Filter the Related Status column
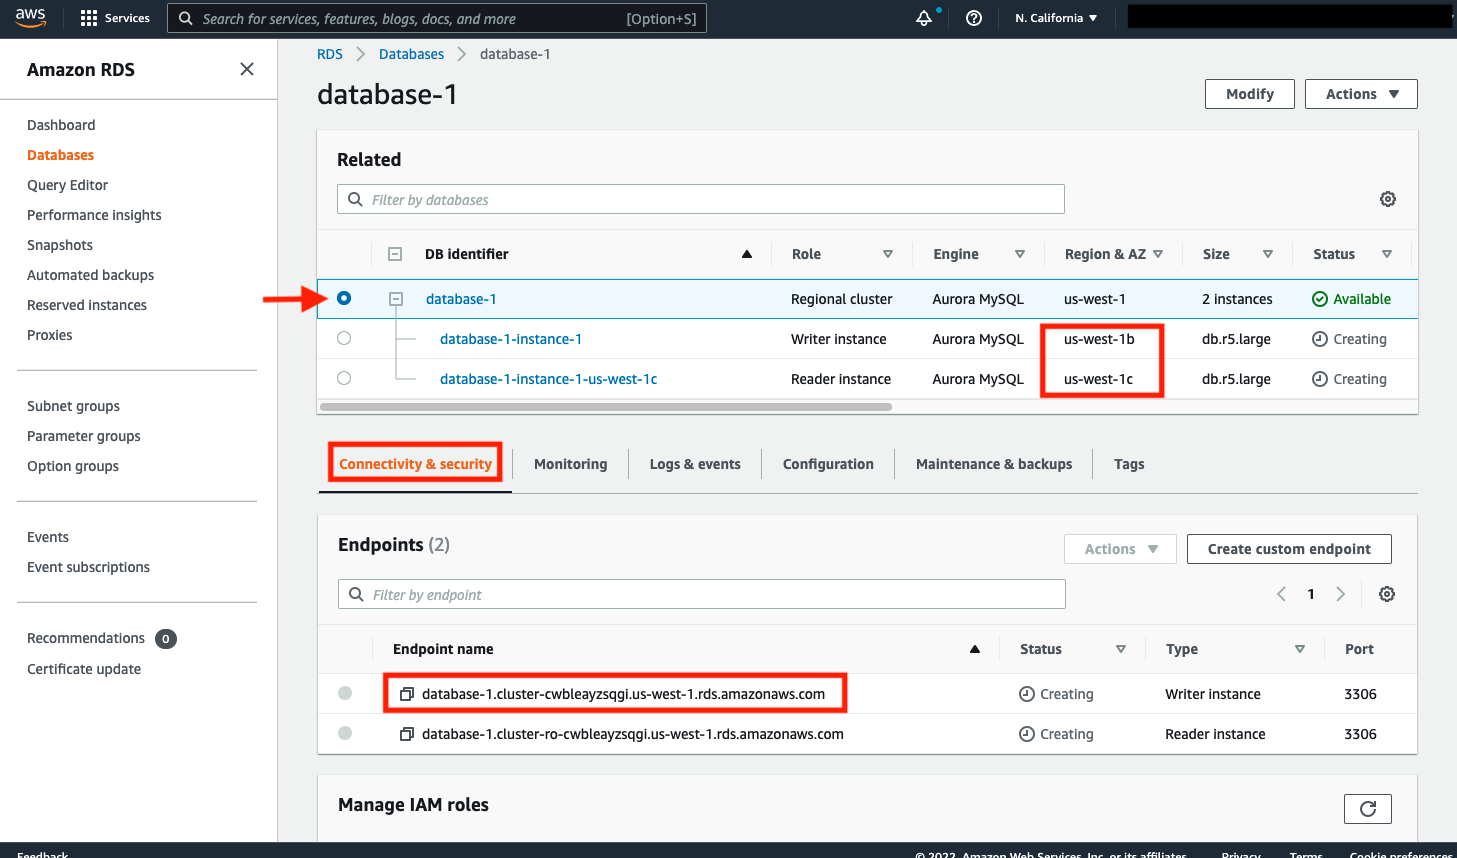The width and height of the screenshot is (1457, 858). (x=1387, y=254)
